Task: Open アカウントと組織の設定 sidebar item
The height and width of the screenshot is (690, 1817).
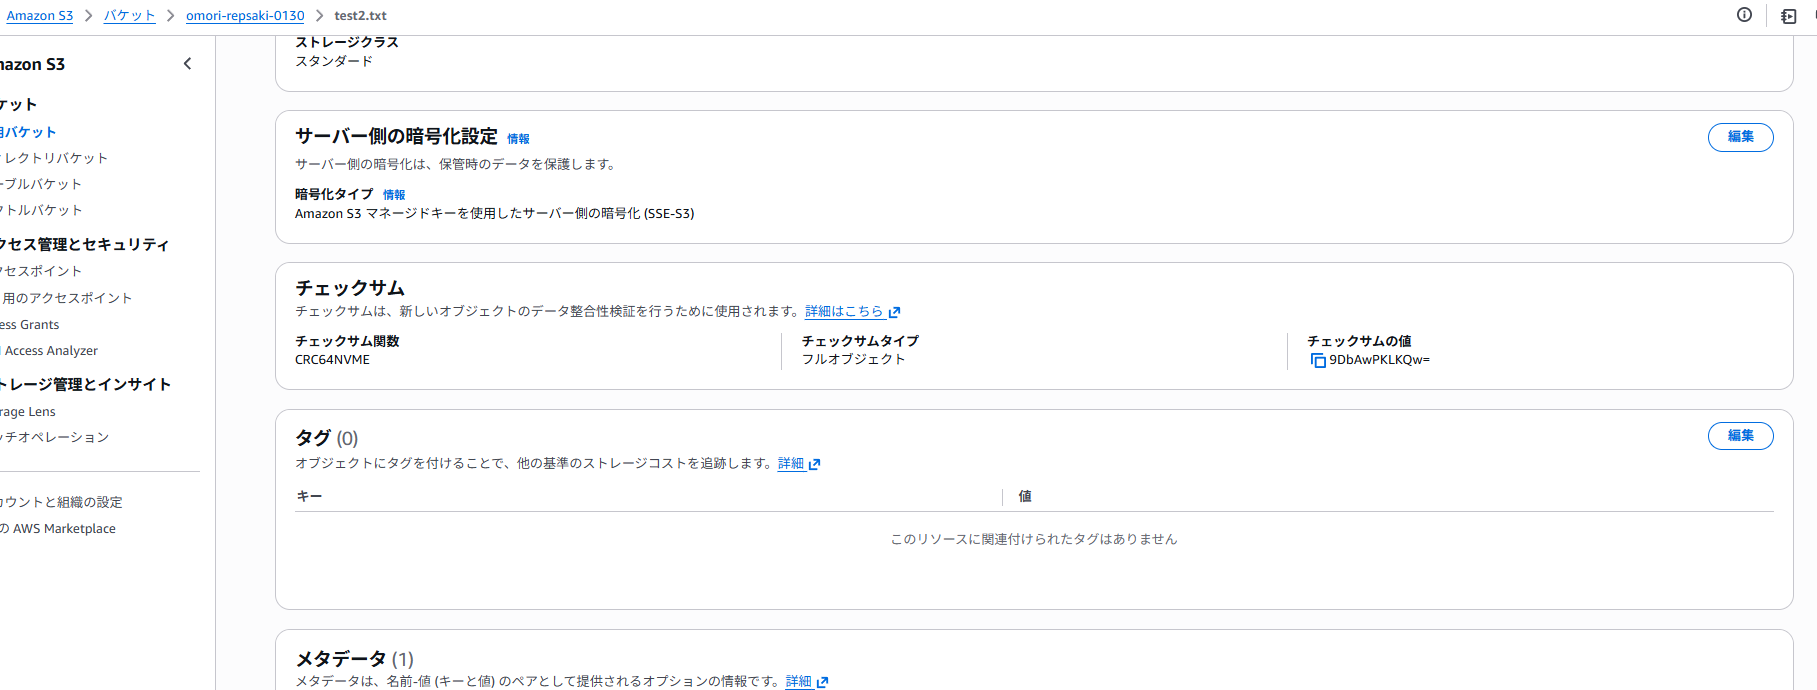Action: click(x=61, y=502)
